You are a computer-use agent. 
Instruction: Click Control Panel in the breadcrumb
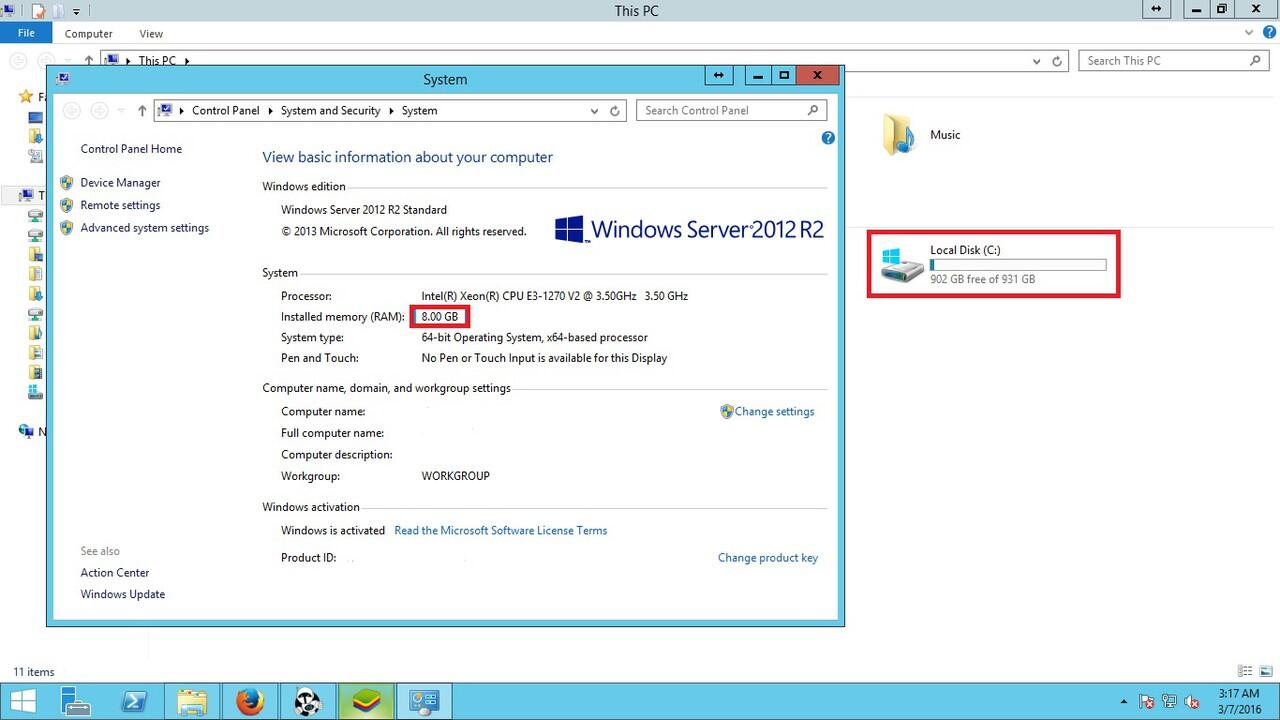[225, 111]
